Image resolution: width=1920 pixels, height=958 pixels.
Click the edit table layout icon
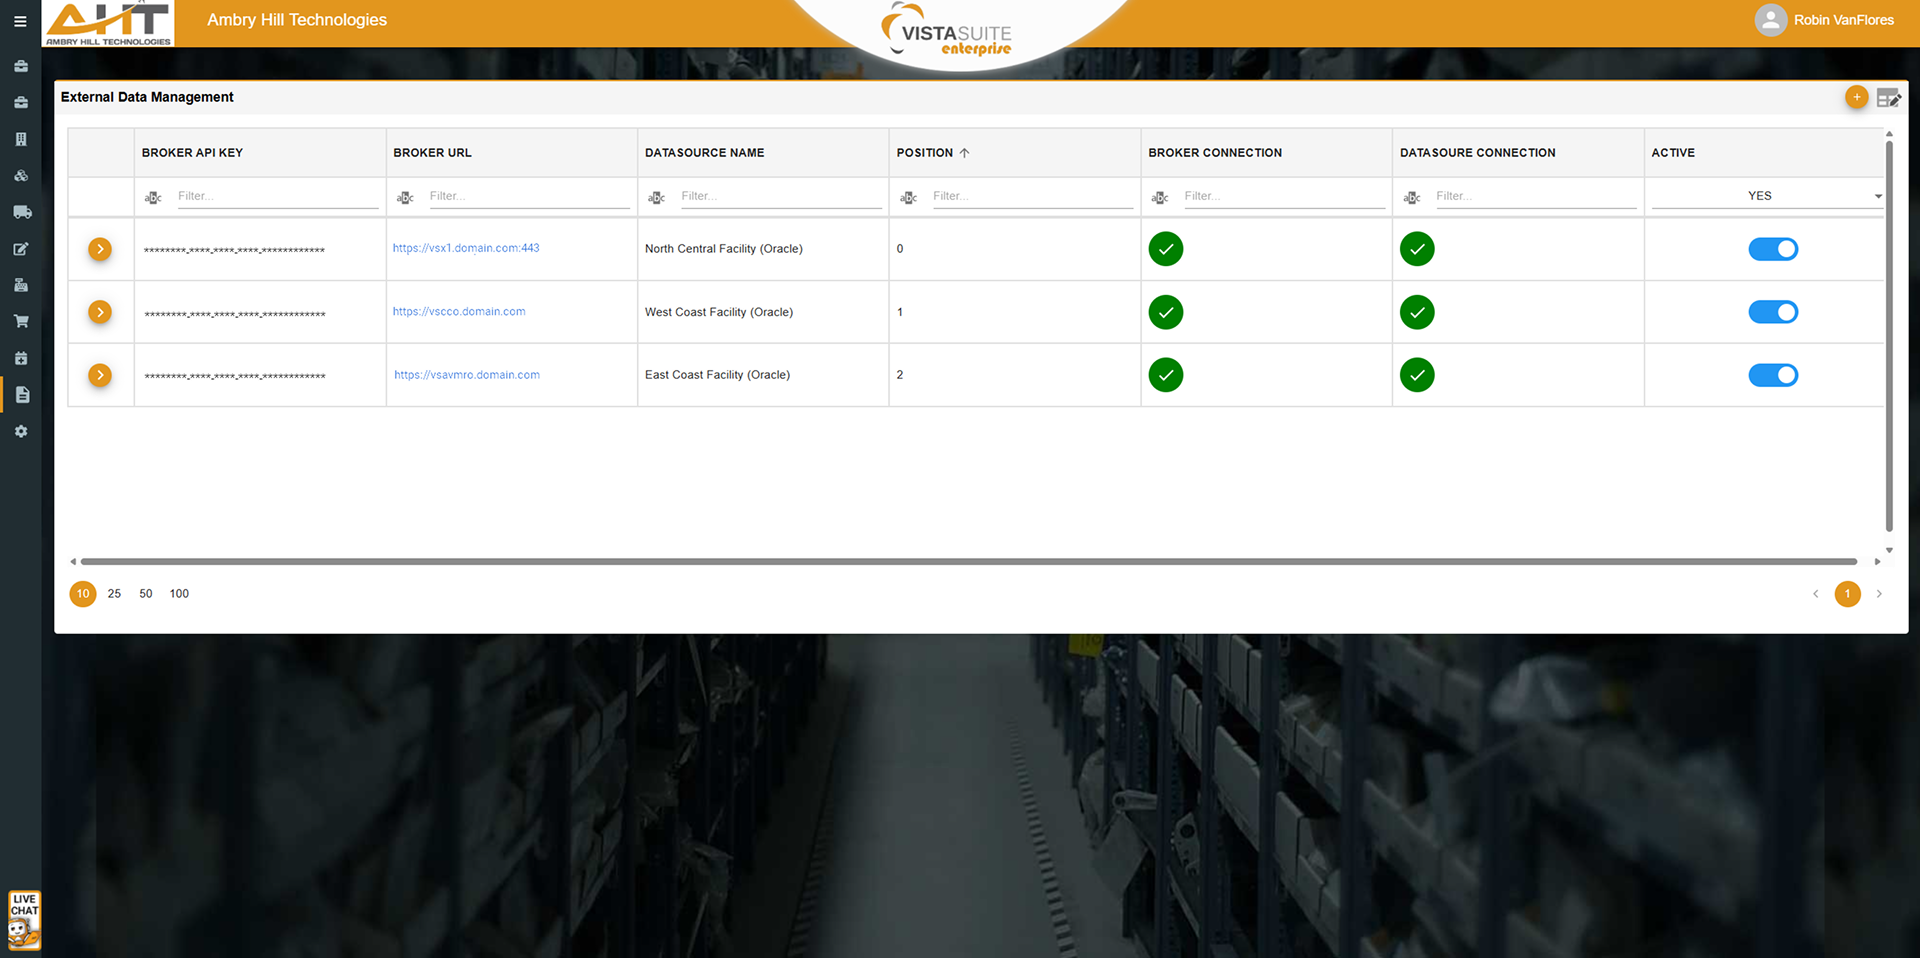point(1888,98)
